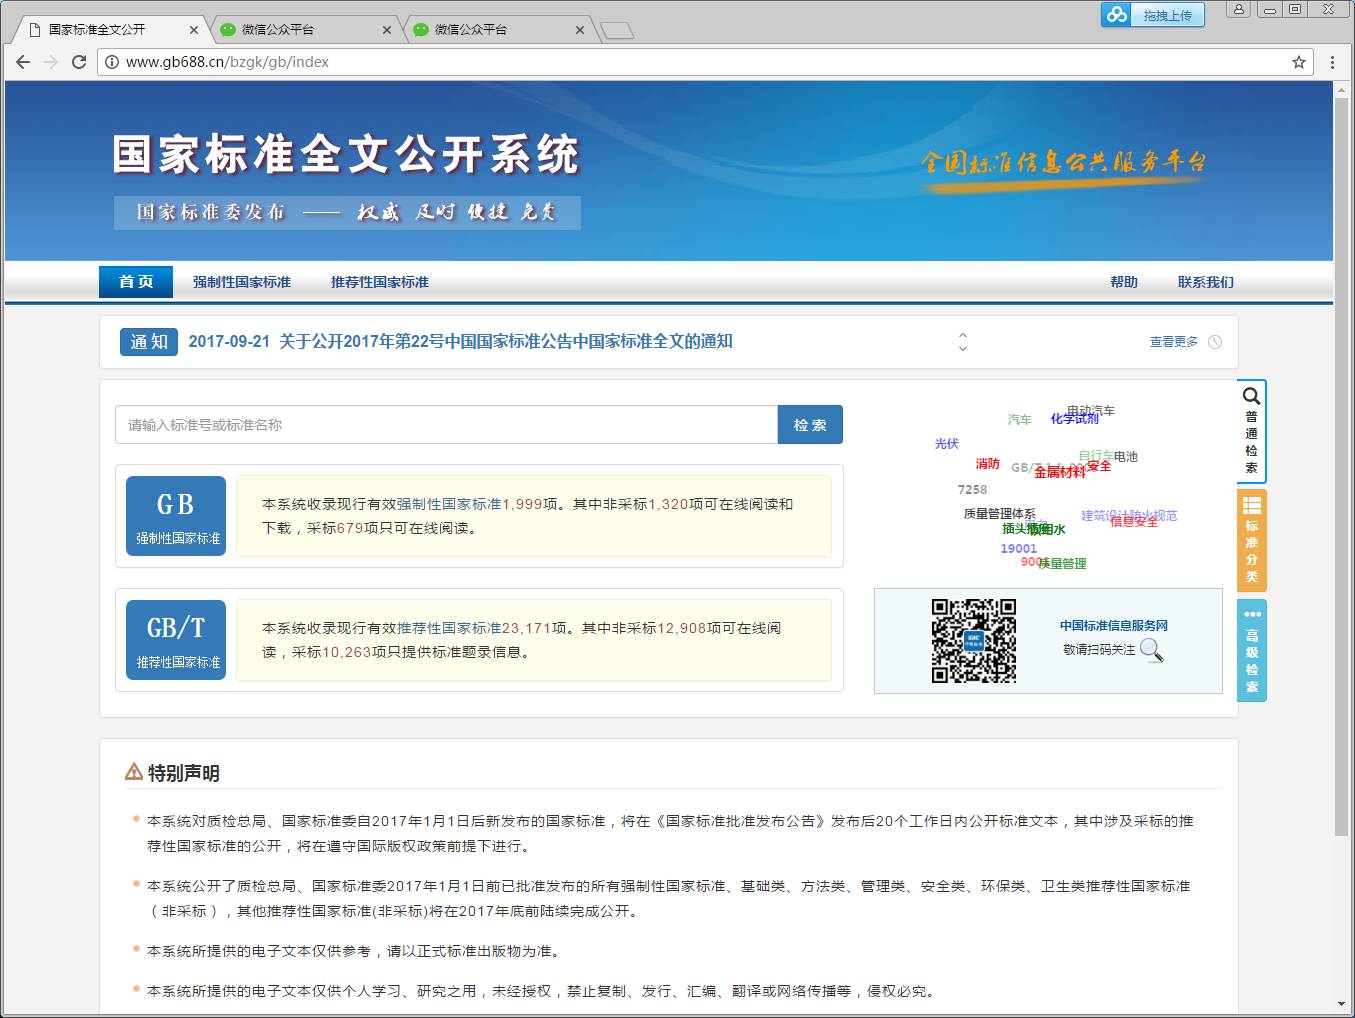1355x1018 pixels.
Task: Open 普通检索 magnifier side tab
Action: [1252, 431]
